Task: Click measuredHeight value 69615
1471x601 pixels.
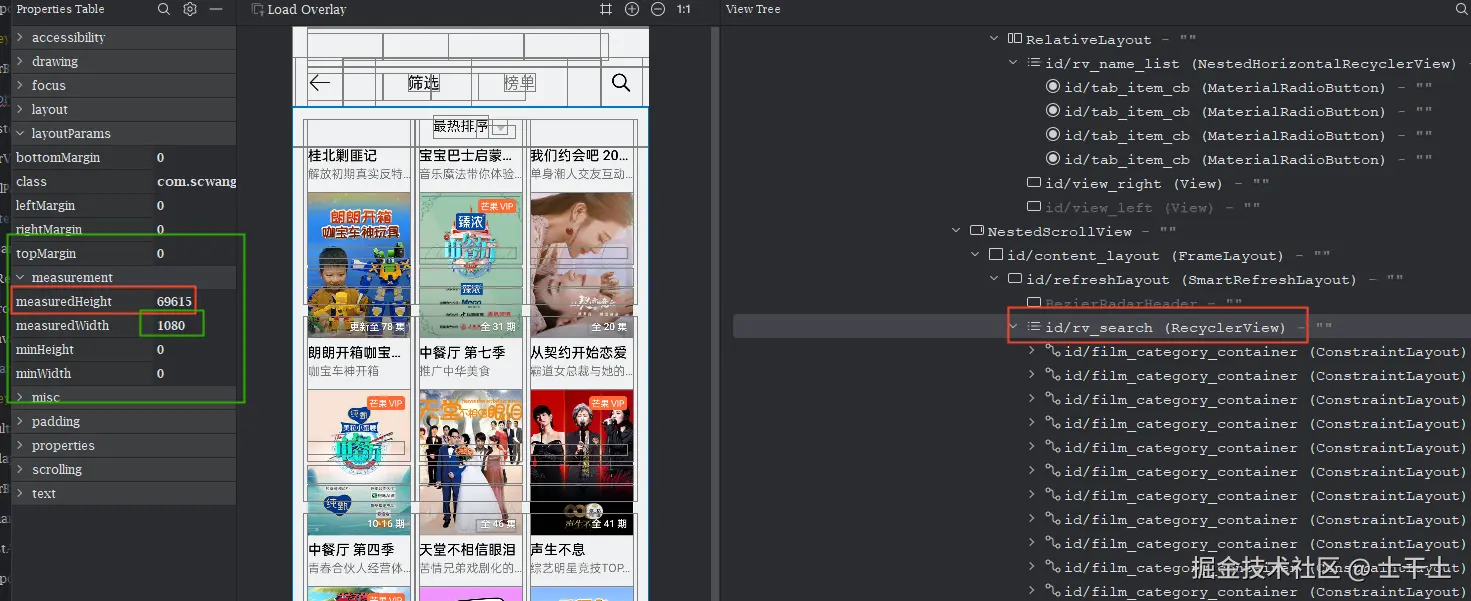Action: [174, 301]
